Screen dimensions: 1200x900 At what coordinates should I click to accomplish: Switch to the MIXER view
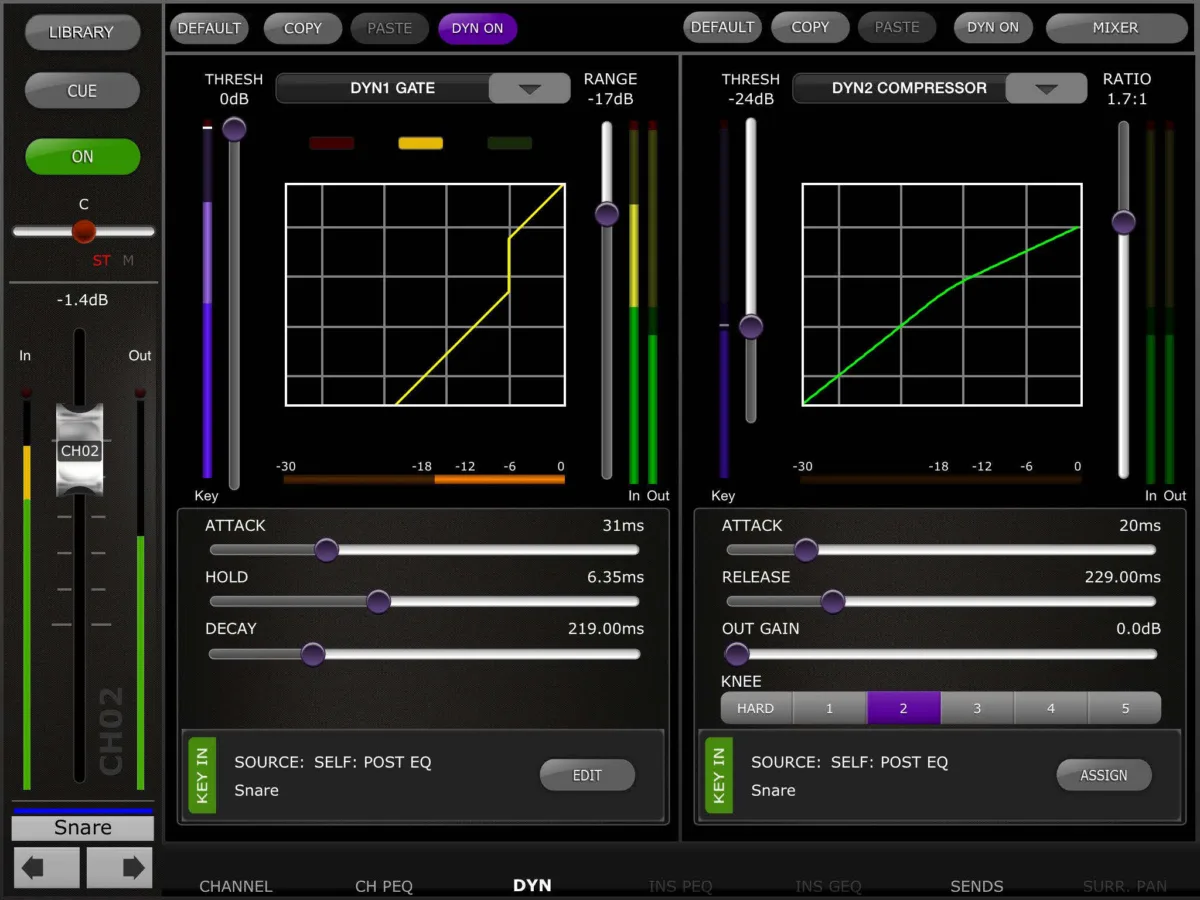click(1115, 28)
